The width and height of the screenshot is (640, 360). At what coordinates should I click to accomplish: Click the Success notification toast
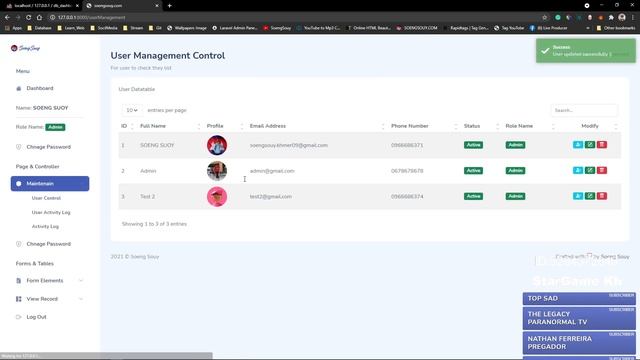(x=586, y=51)
